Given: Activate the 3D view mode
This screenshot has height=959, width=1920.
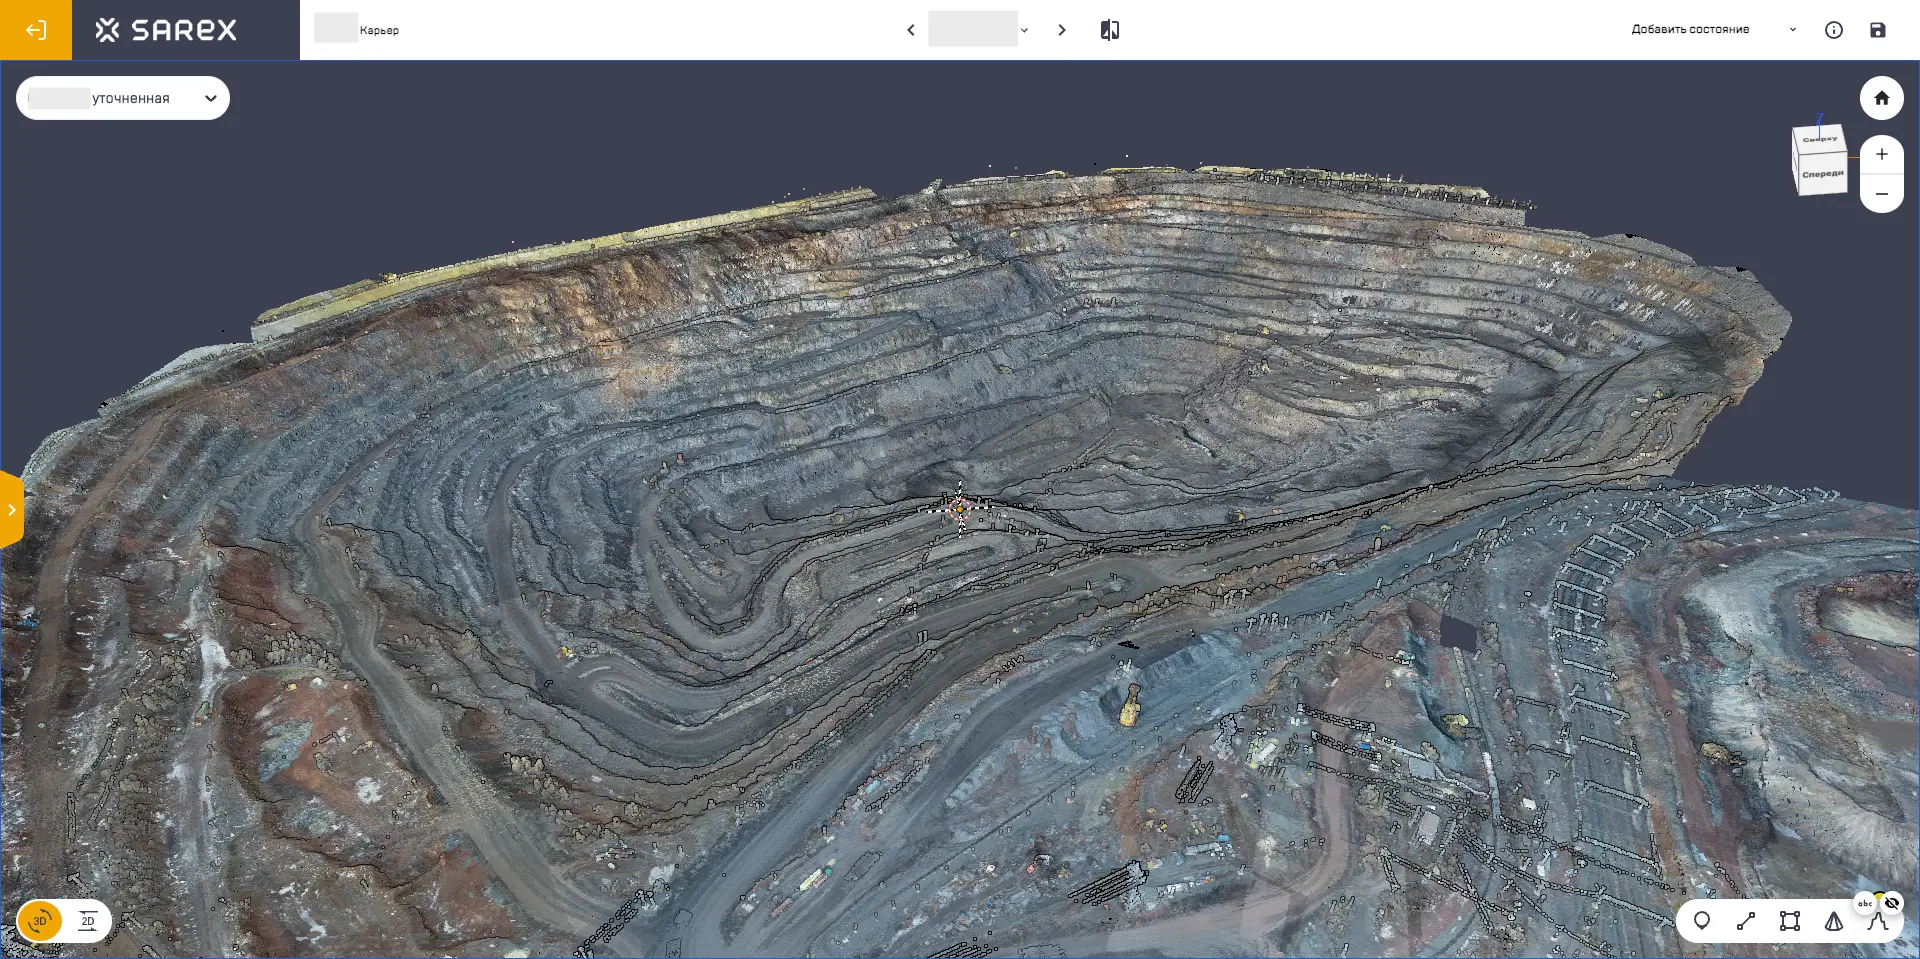Looking at the screenshot, I should (40, 921).
